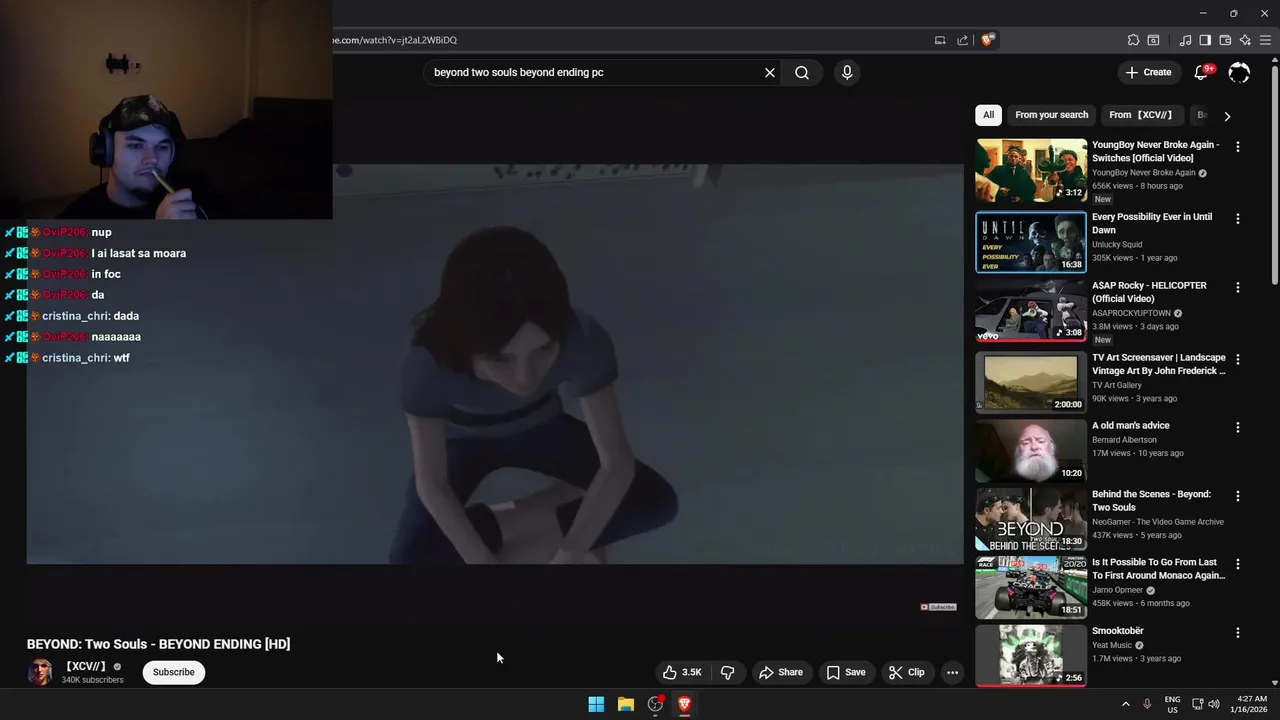Toggle the browser sidebar panel
1280x720 pixels.
coord(1205,40)
